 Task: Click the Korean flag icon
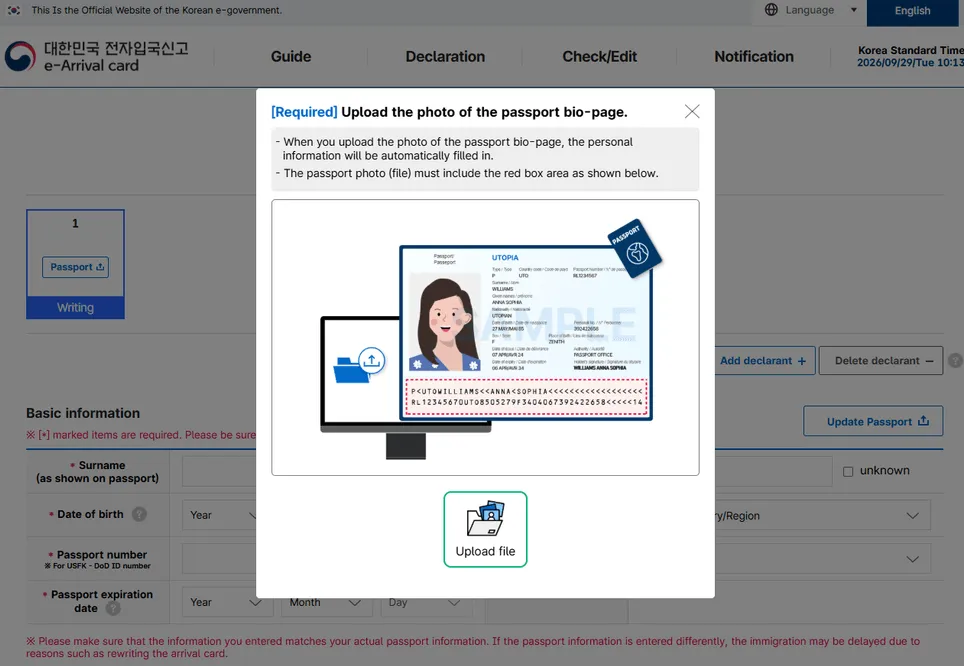[x=14, y=10]
